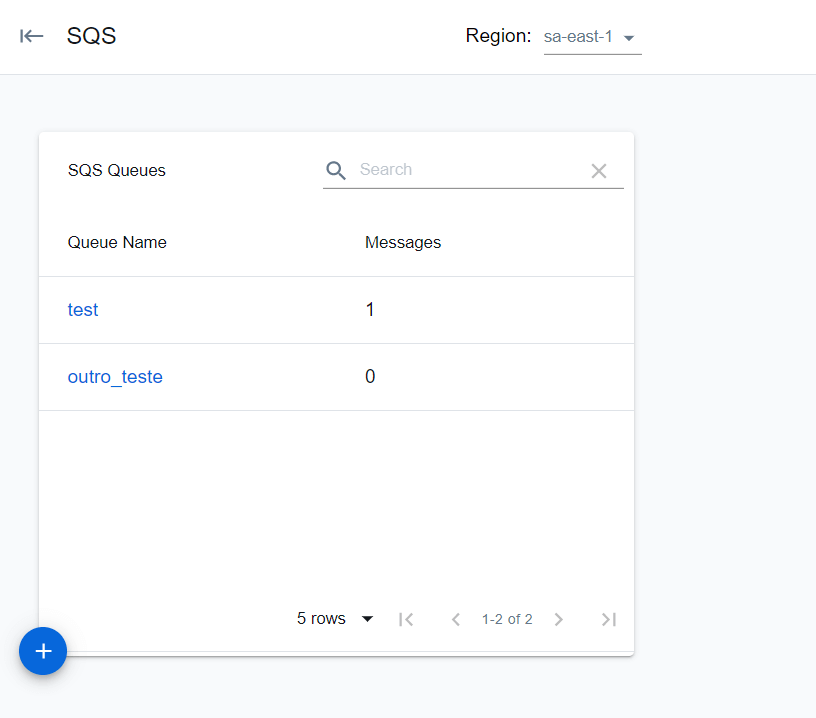
Task: Click the 1-2 of 2 pagination label
Action: pyautogui.click(x=507, y=619)
